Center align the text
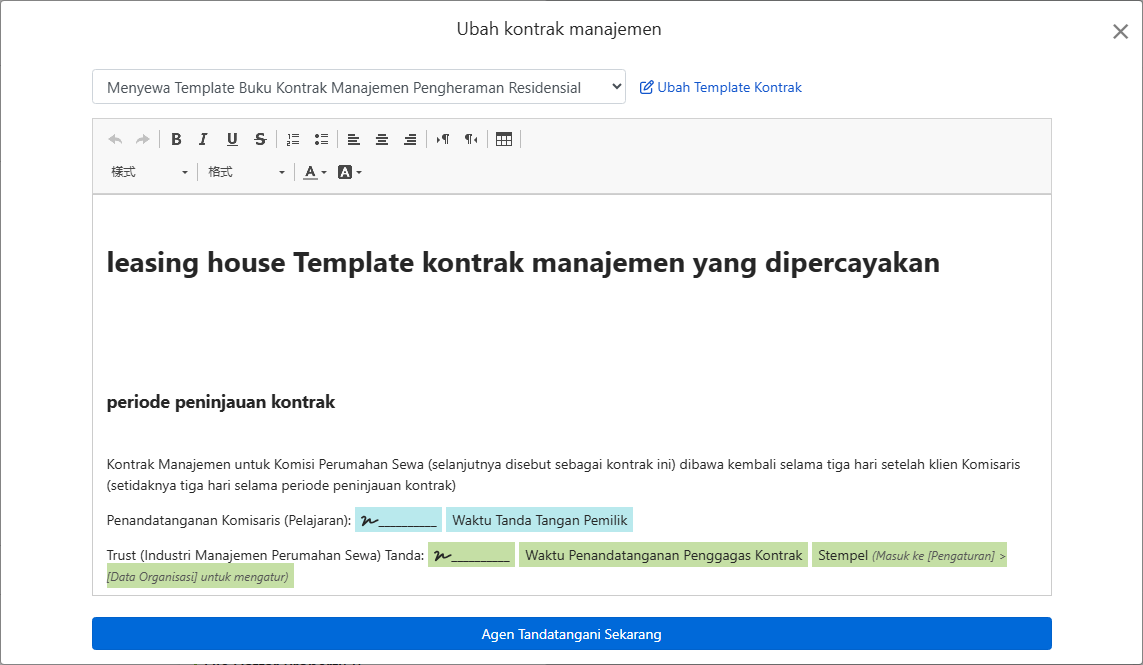 (382, 139)
